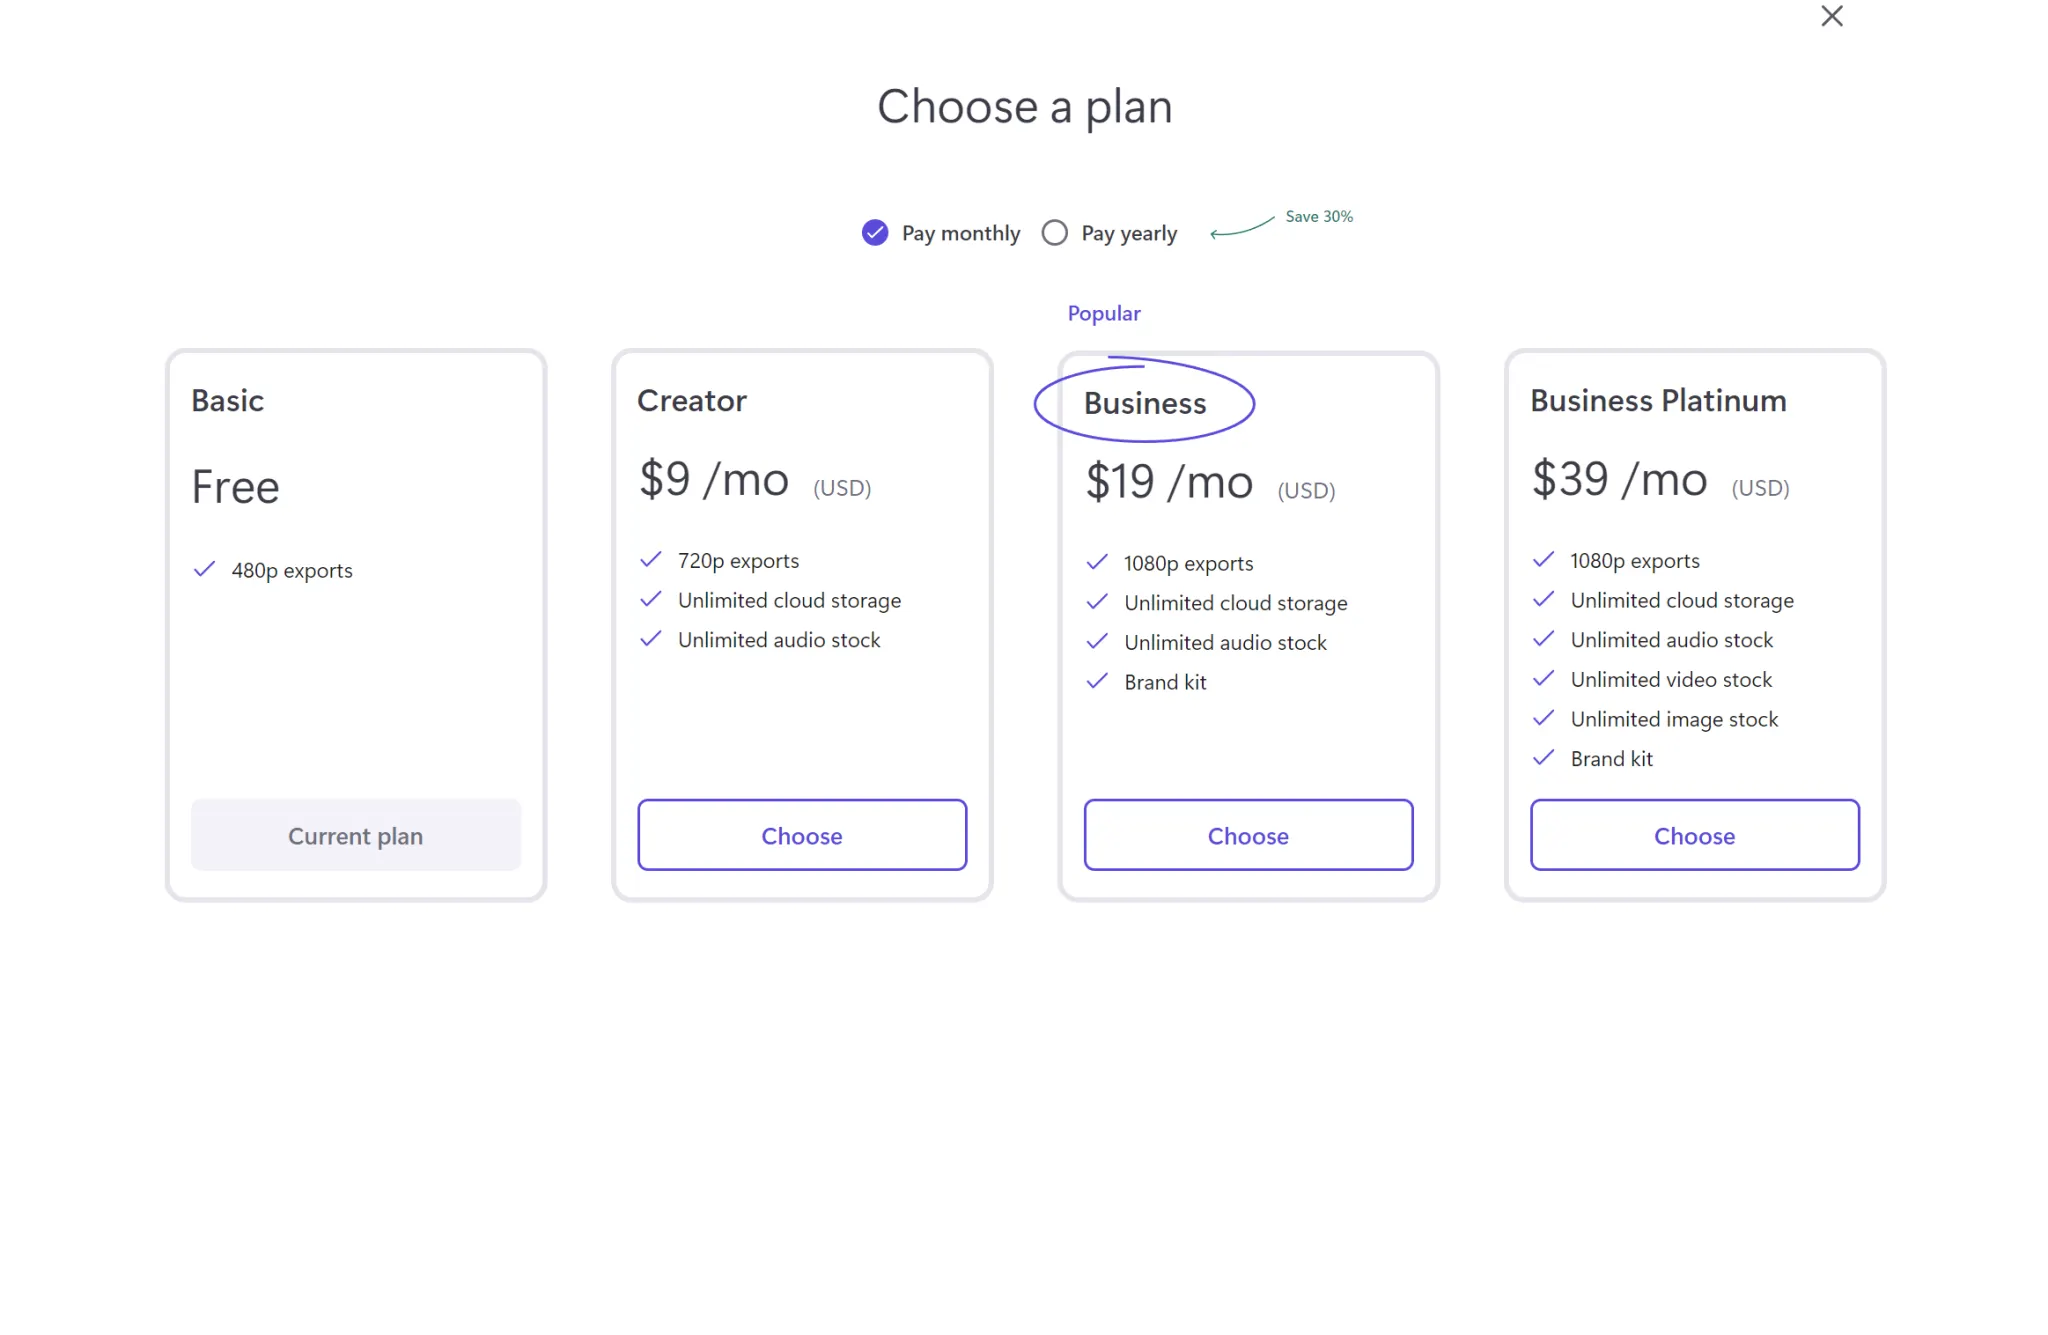The width and height of the screenshot is (2048, 1335).
Task: Click the checkmark beside 480p exports
Action: [x=204, y=569]
